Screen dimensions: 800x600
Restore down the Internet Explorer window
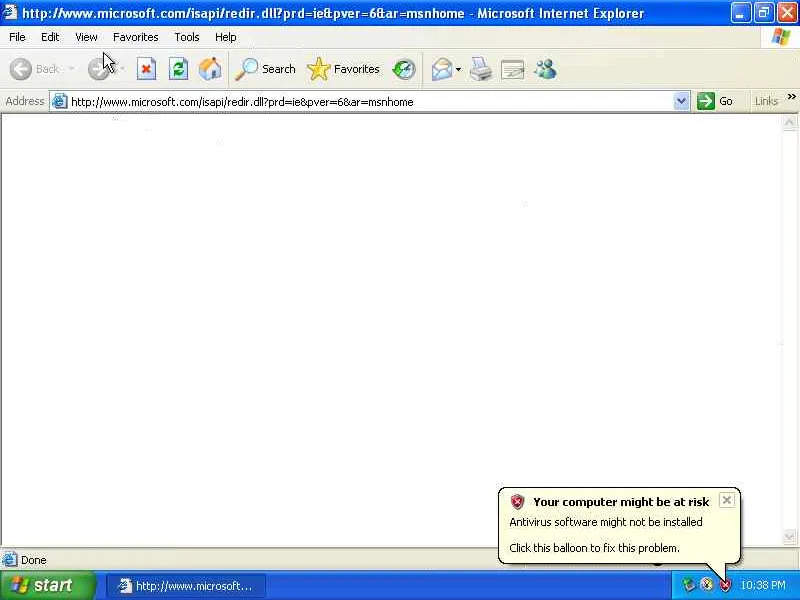tap(763, 13)
